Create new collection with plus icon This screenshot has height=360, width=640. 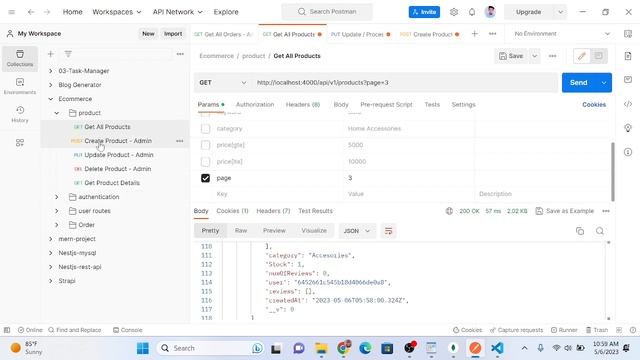click(x=51, y=54)
